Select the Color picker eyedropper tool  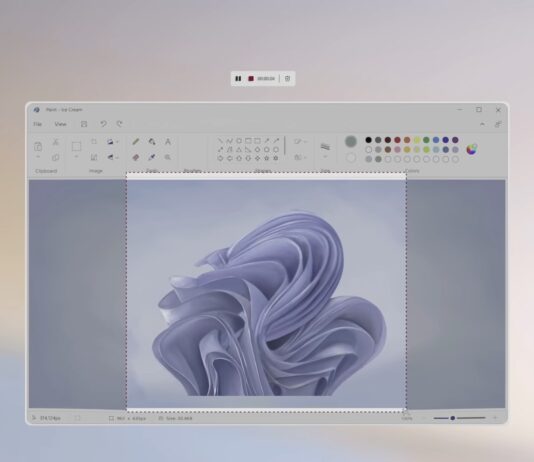click(x=152, y=157)
